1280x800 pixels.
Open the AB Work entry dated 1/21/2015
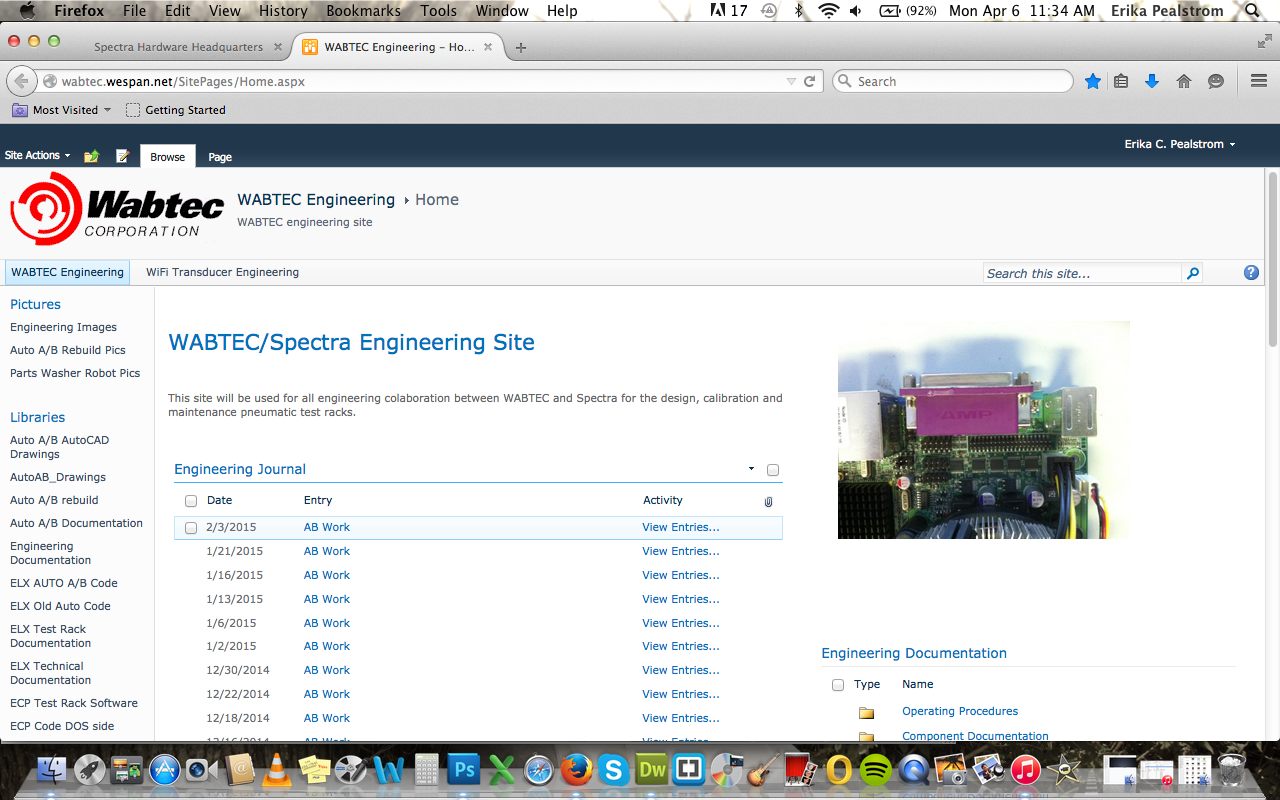coord(327,551)
